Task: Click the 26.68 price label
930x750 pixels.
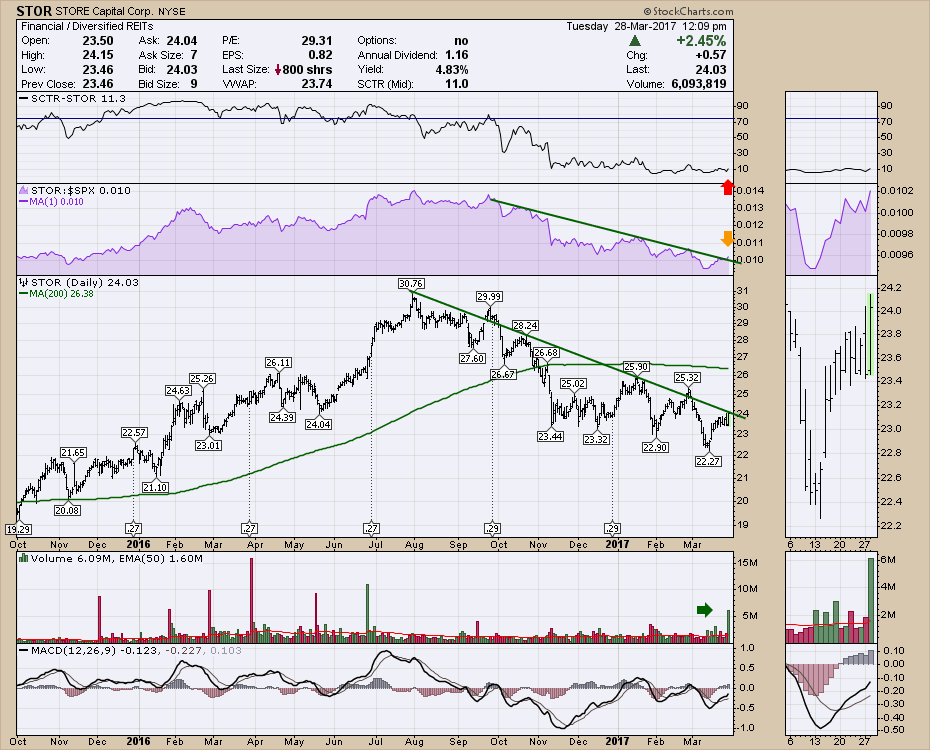Action: (x=546, y=353)
